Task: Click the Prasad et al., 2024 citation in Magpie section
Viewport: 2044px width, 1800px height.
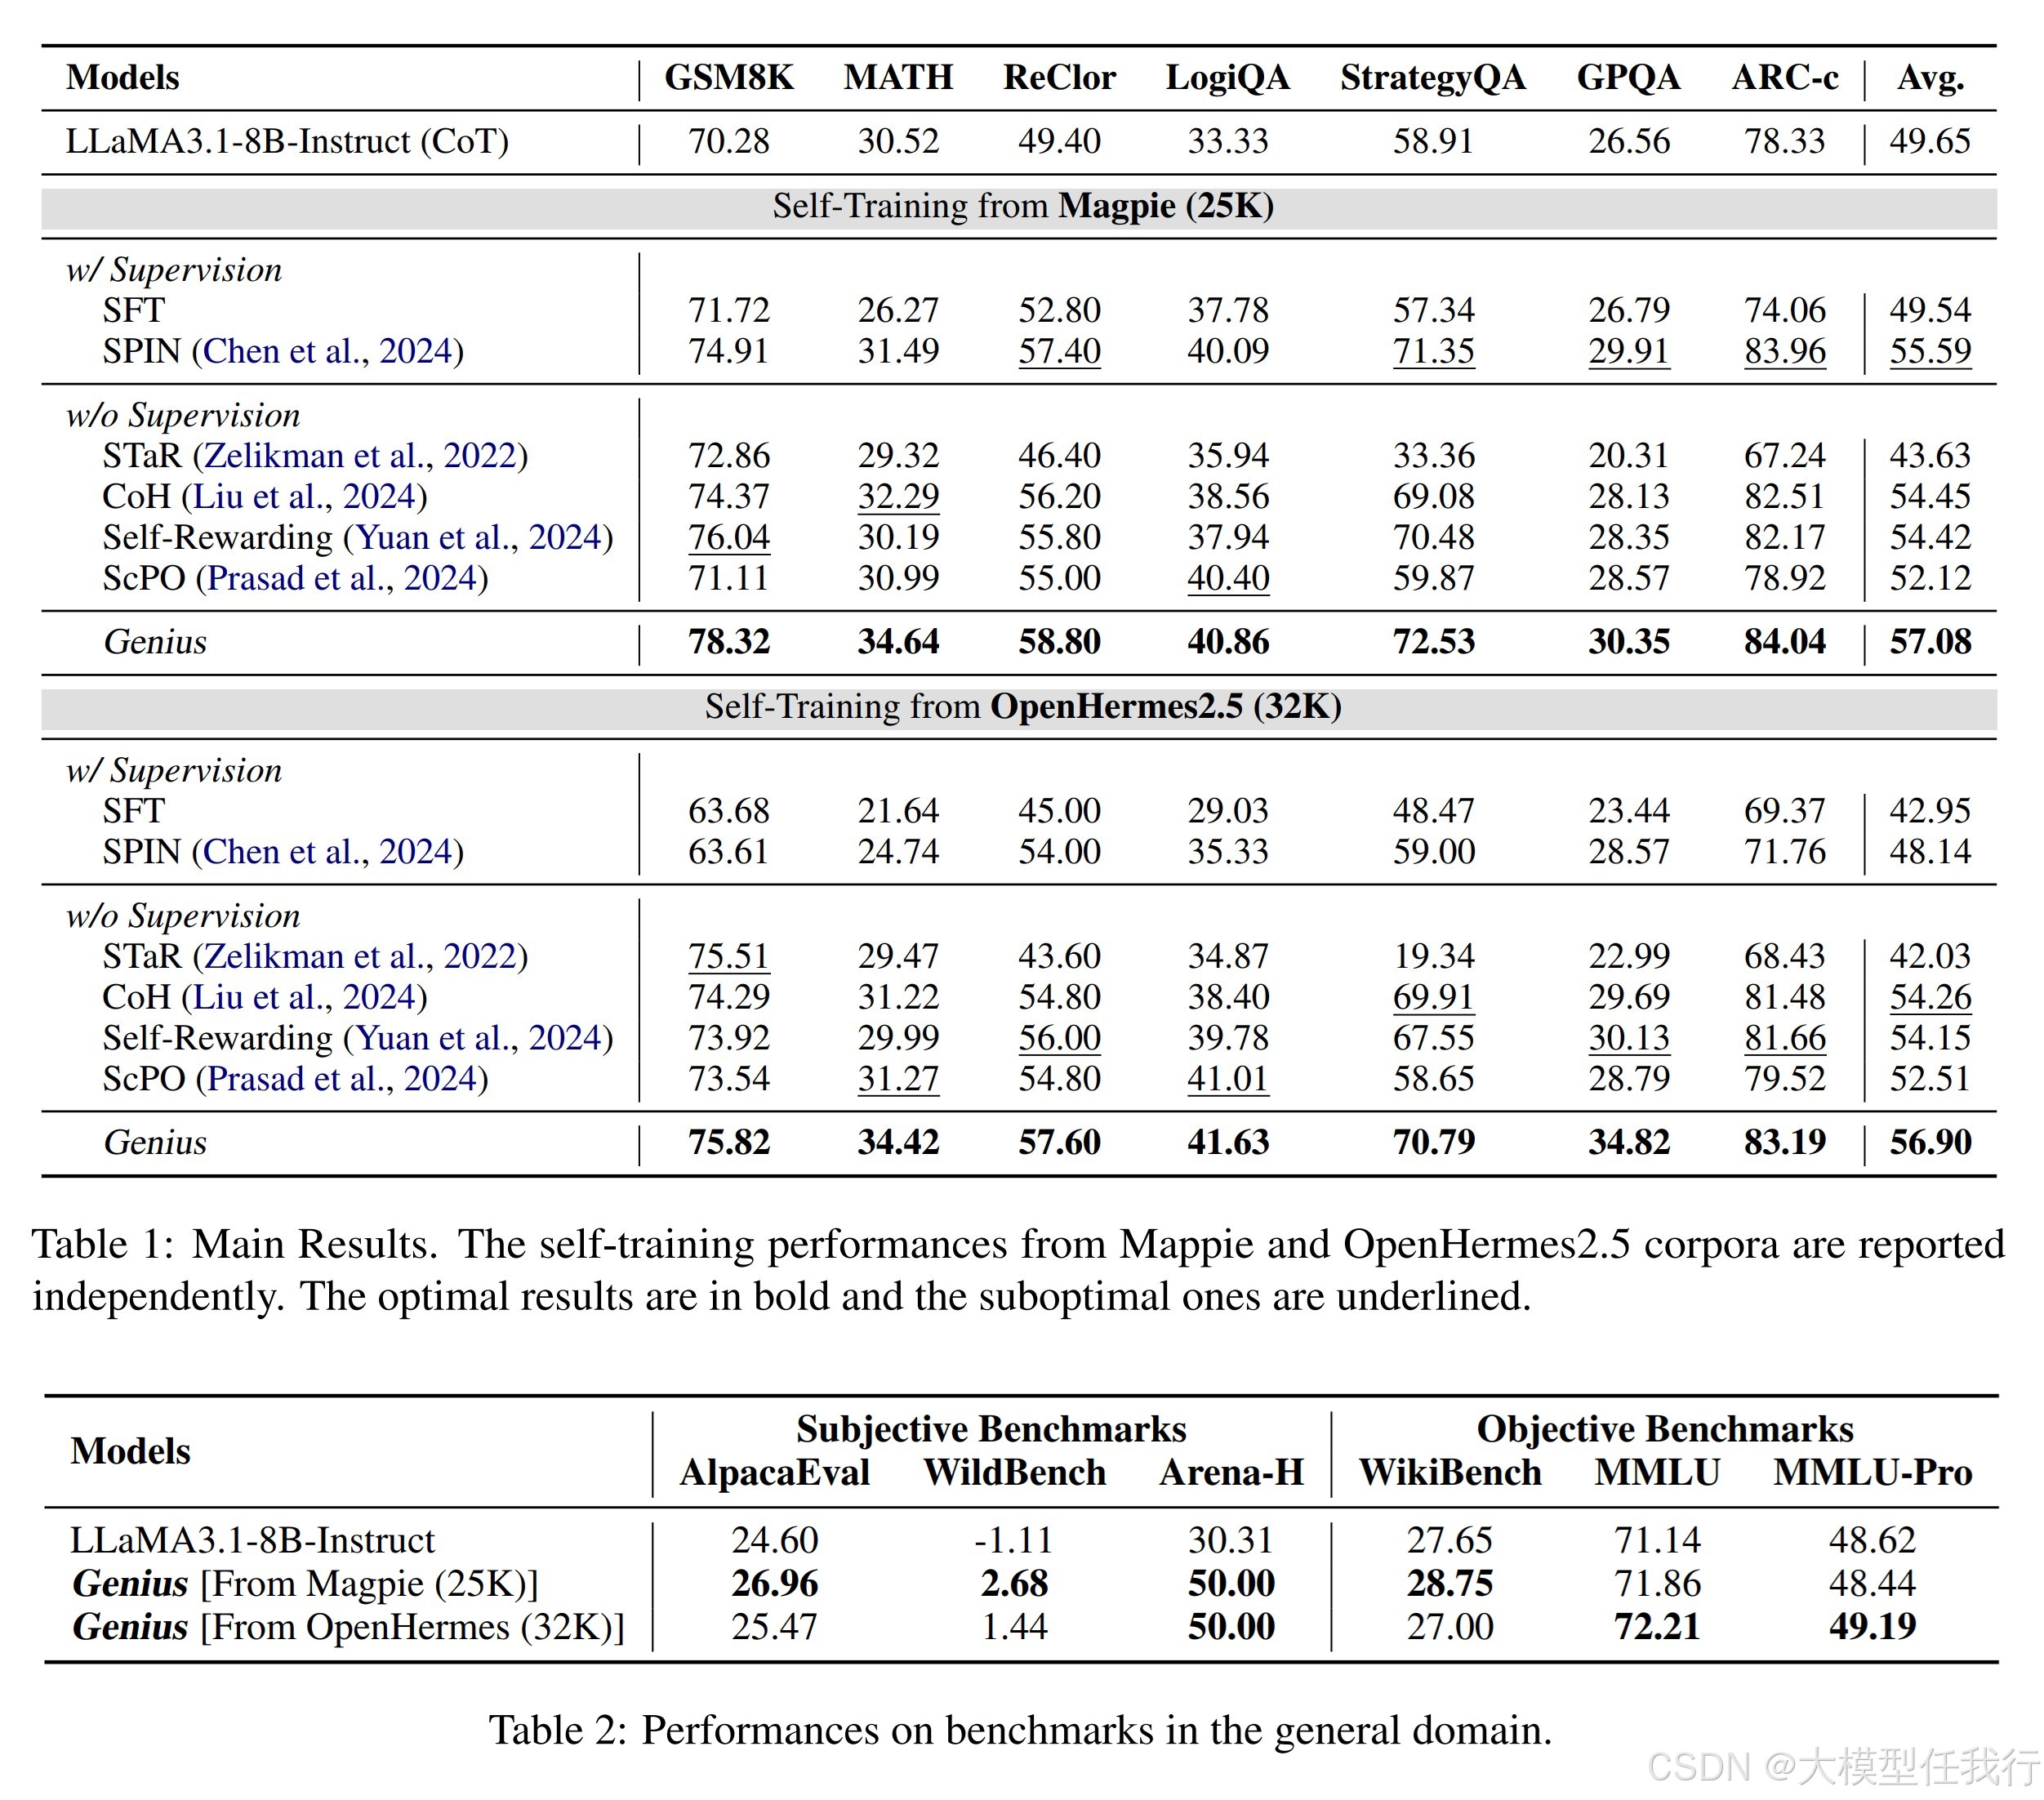Action: [x=341, y=579]
